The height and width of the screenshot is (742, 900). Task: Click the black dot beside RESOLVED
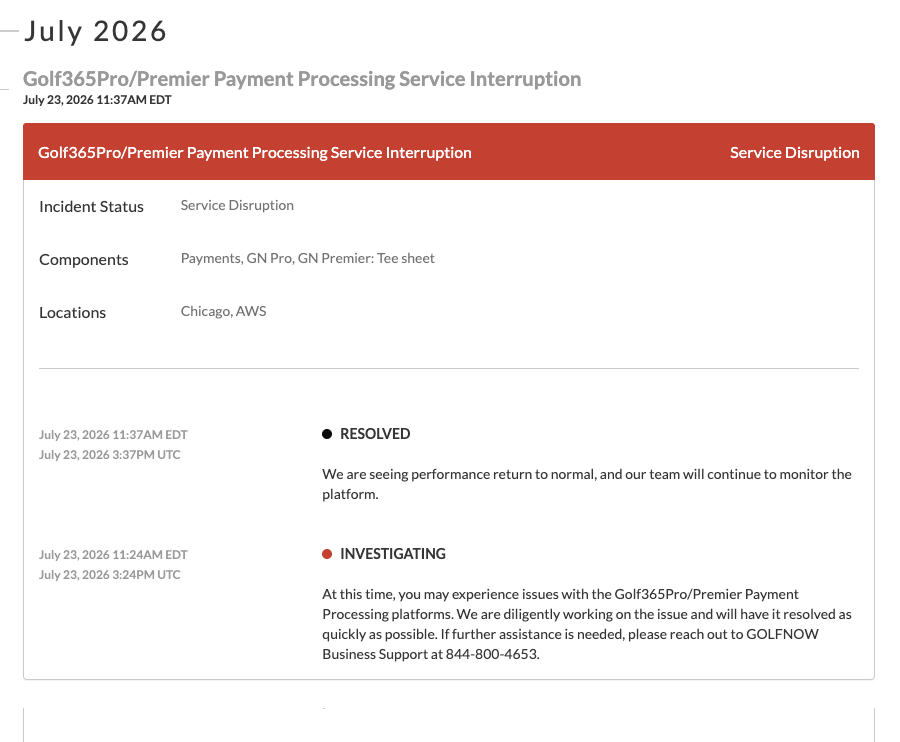tap(327, 434)
